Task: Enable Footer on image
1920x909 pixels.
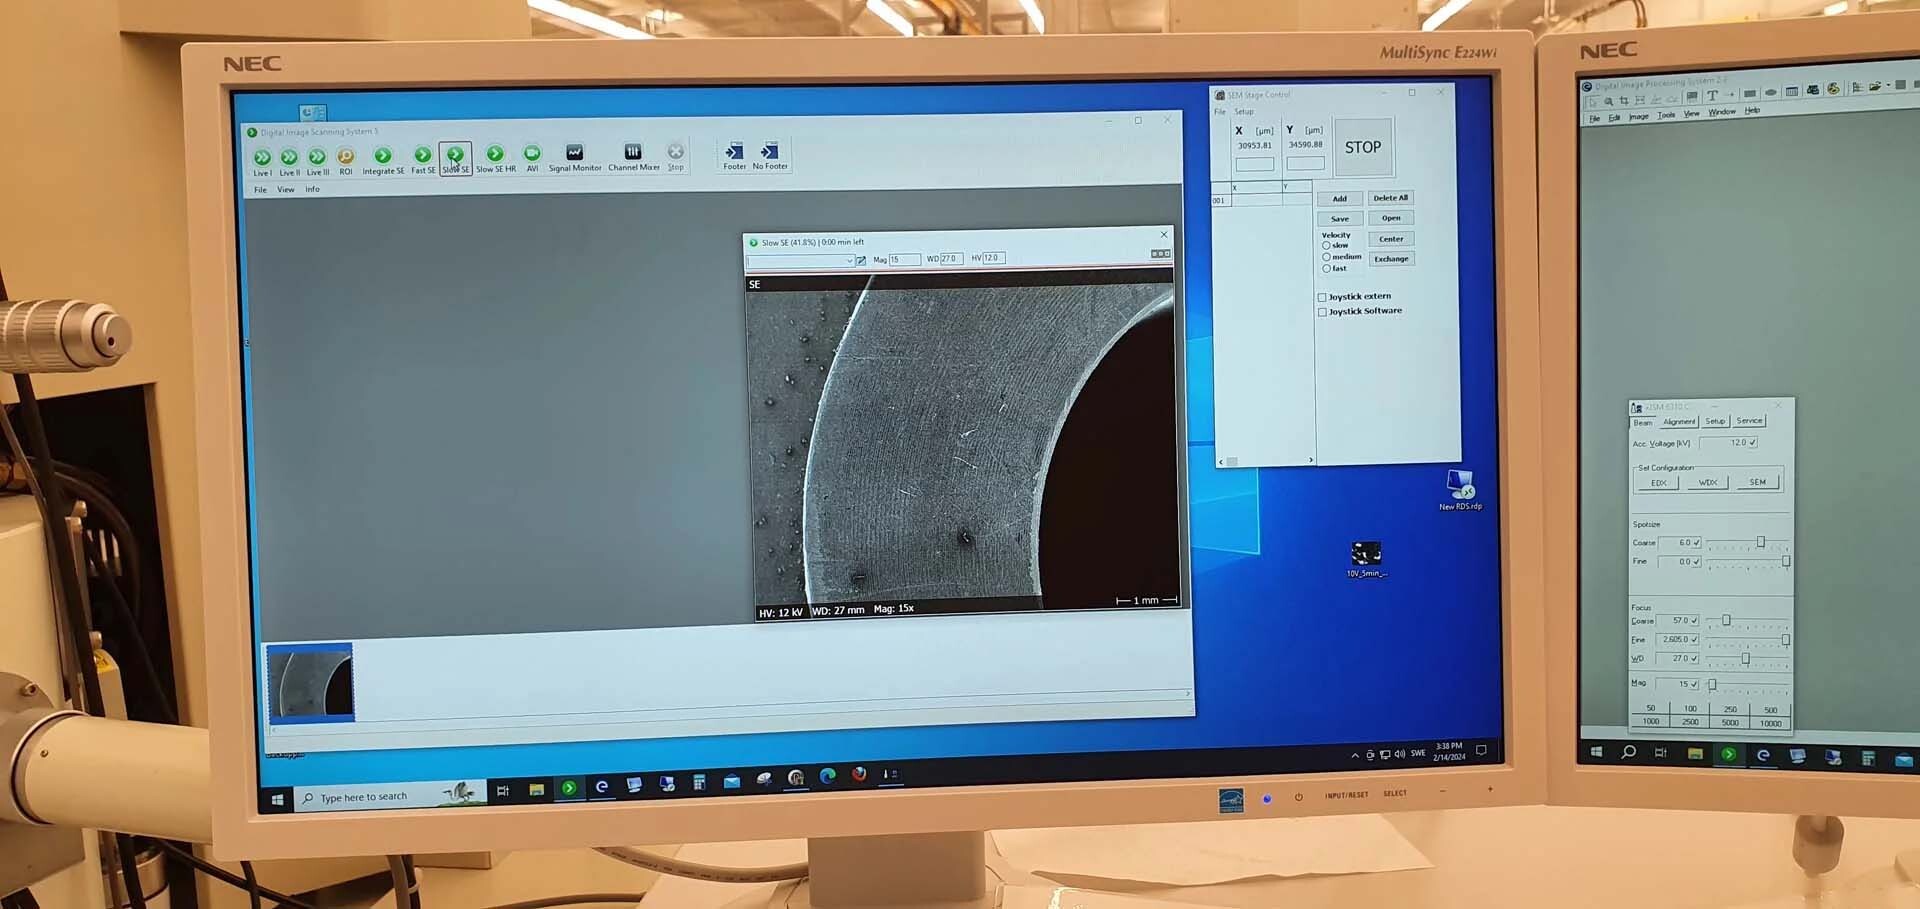Action: (x=734, y=153)
